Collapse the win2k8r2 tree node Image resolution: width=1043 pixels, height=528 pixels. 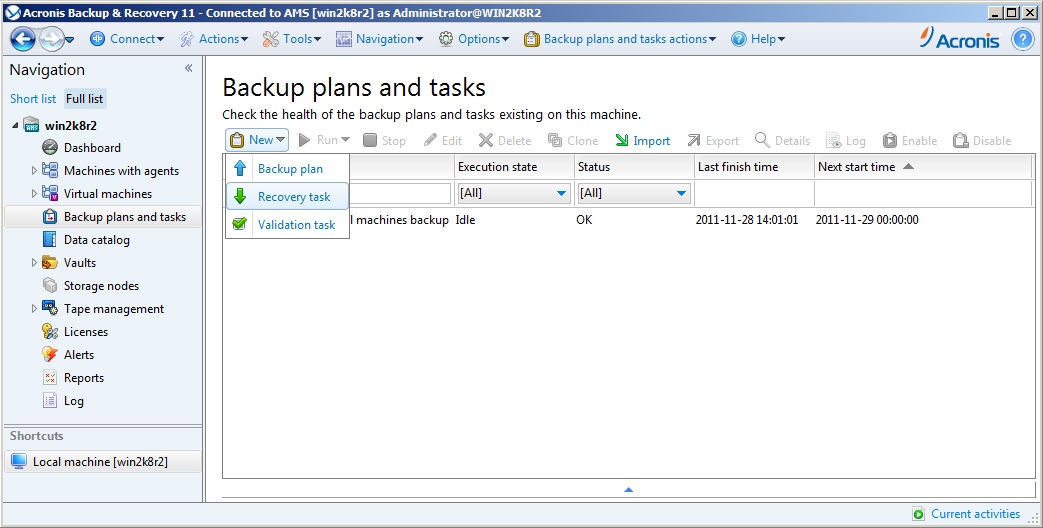tap(15, 125)
